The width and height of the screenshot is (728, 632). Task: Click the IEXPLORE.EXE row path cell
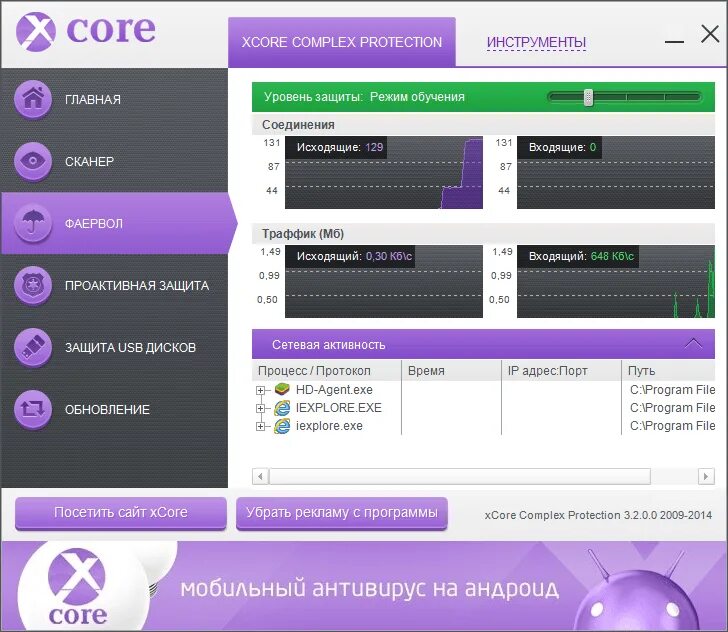point(672,408)
